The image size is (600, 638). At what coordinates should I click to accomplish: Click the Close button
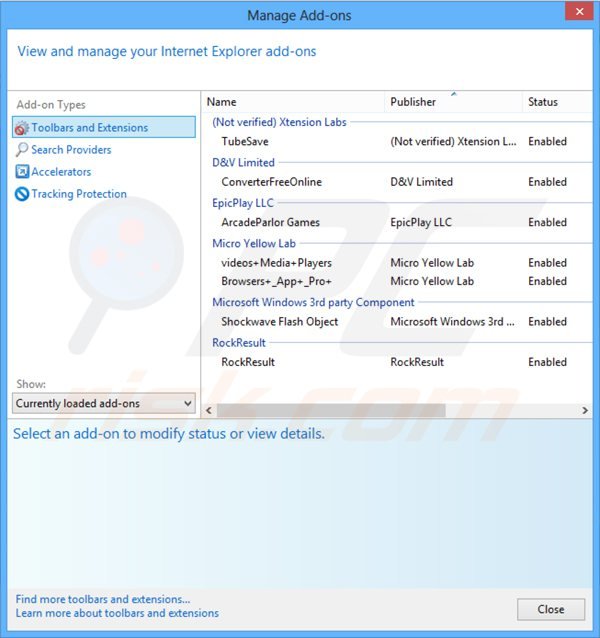(551, 609)
